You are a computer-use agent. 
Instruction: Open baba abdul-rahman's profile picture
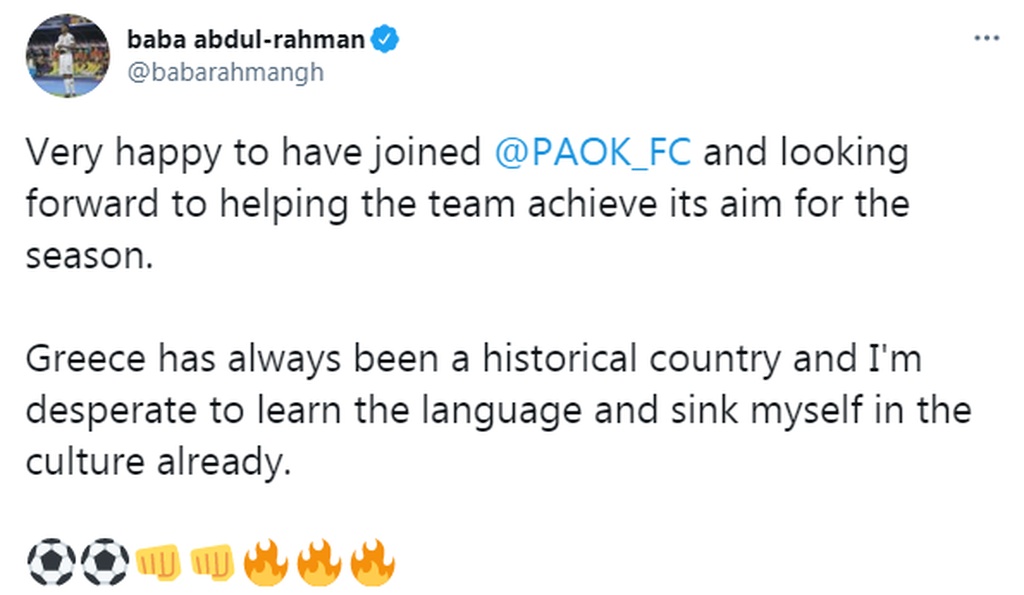(68, 58)
